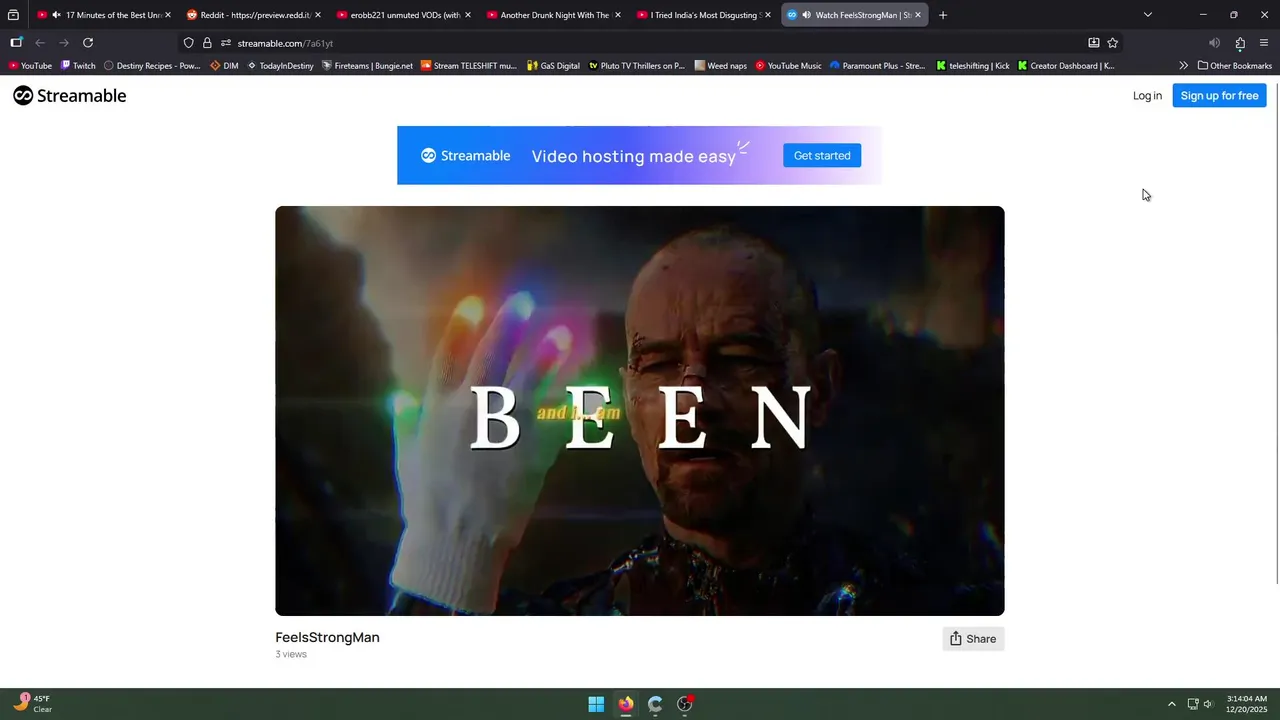Open the GaS Digital bookmark
The height and width of the screenshot is (720, 1280).
[x=553, y=66]
